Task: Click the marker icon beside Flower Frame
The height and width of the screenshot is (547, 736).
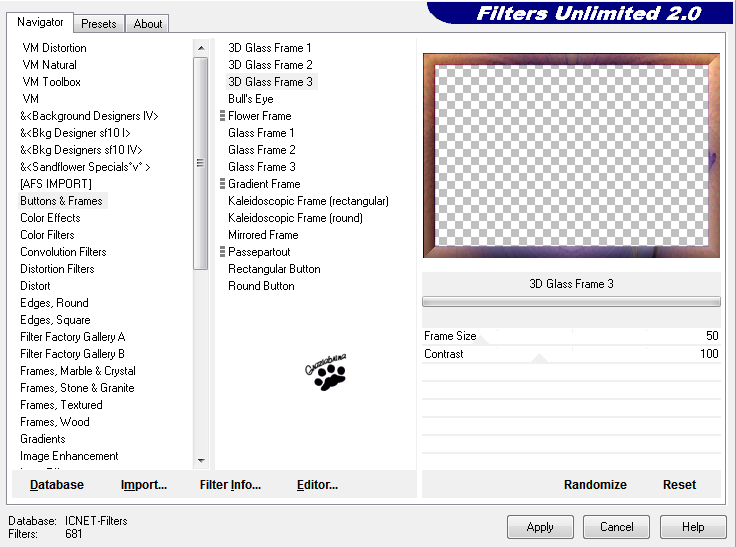Action: [222, 116]
